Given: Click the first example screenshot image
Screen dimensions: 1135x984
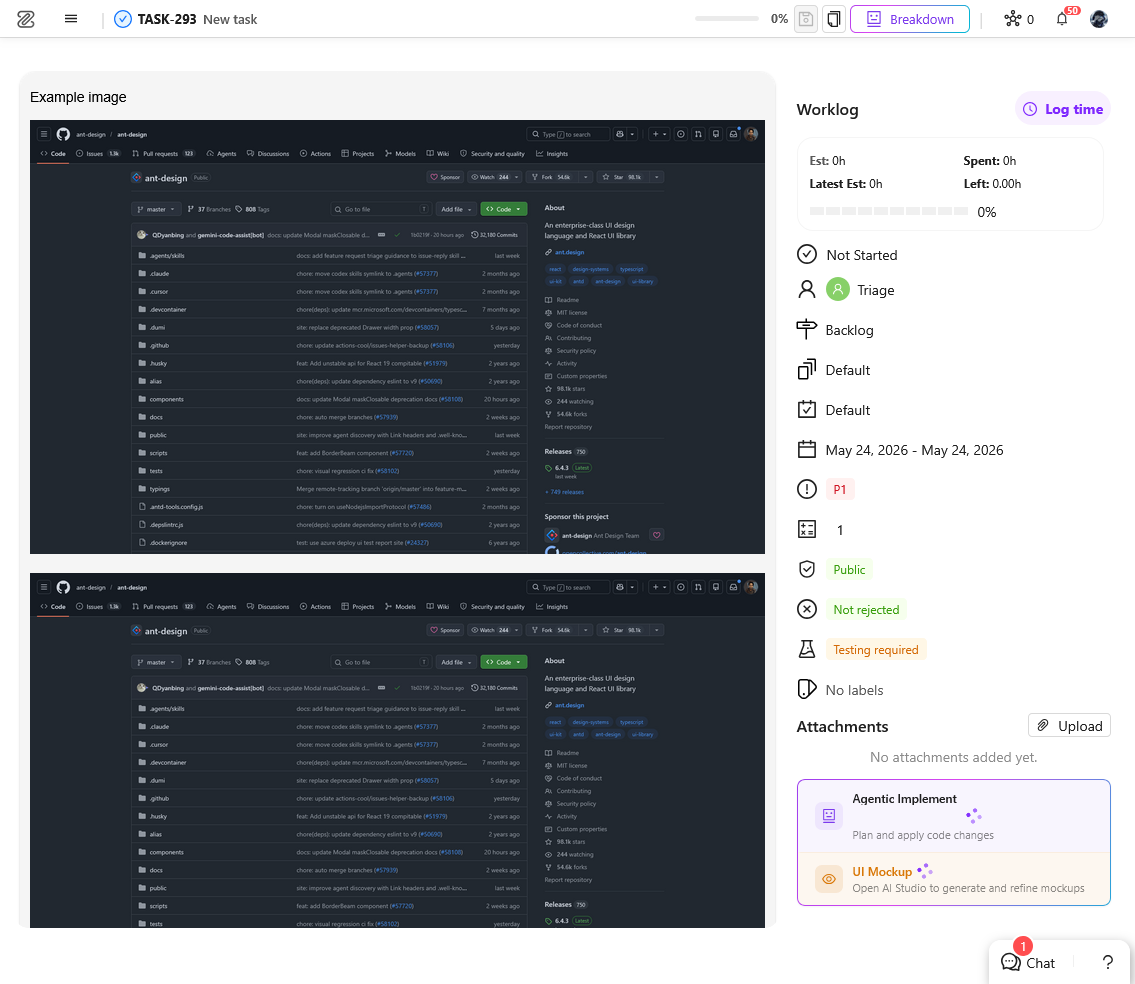Looking at the screenshot, I should [397, 337].
